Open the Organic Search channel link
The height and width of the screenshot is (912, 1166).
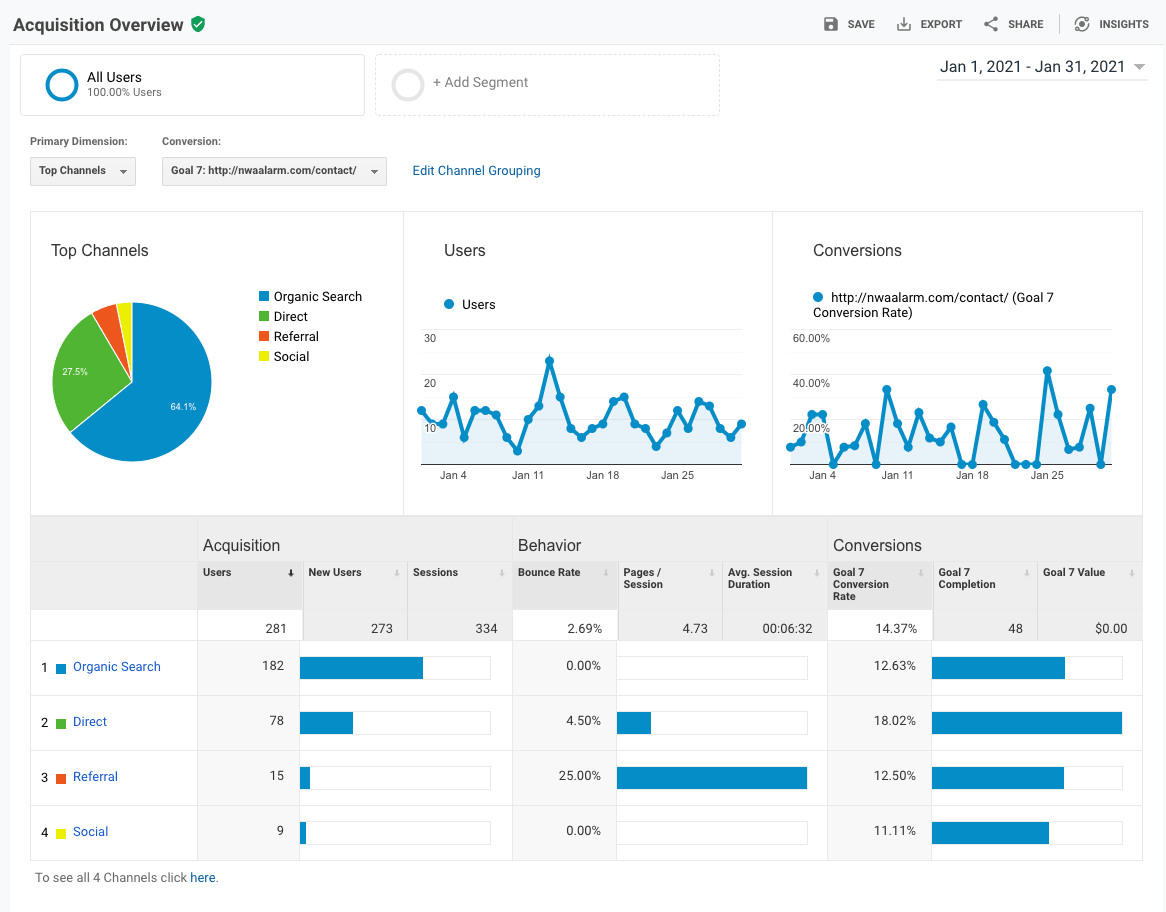[x=116, y=667]
